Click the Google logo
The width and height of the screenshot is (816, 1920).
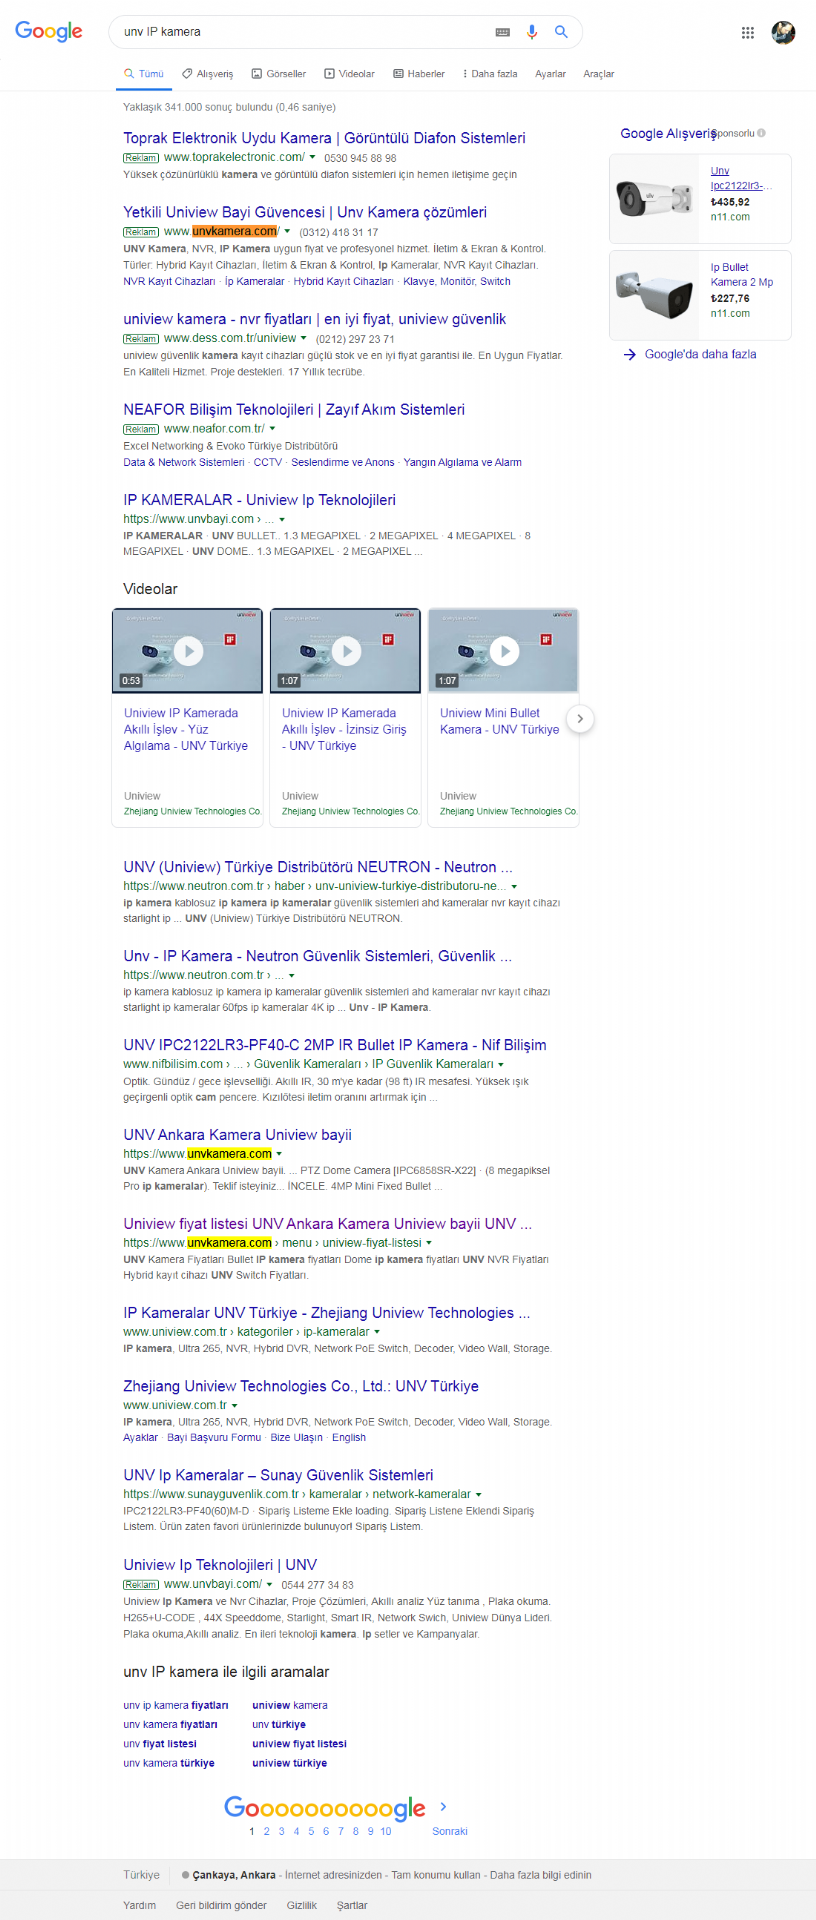click(49, 31)
